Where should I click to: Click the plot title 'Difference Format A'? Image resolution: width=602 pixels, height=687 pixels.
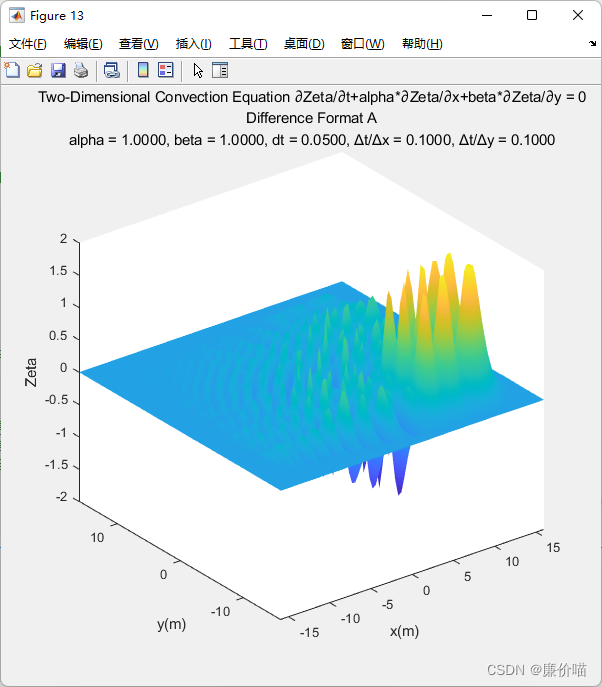[312, 118]
